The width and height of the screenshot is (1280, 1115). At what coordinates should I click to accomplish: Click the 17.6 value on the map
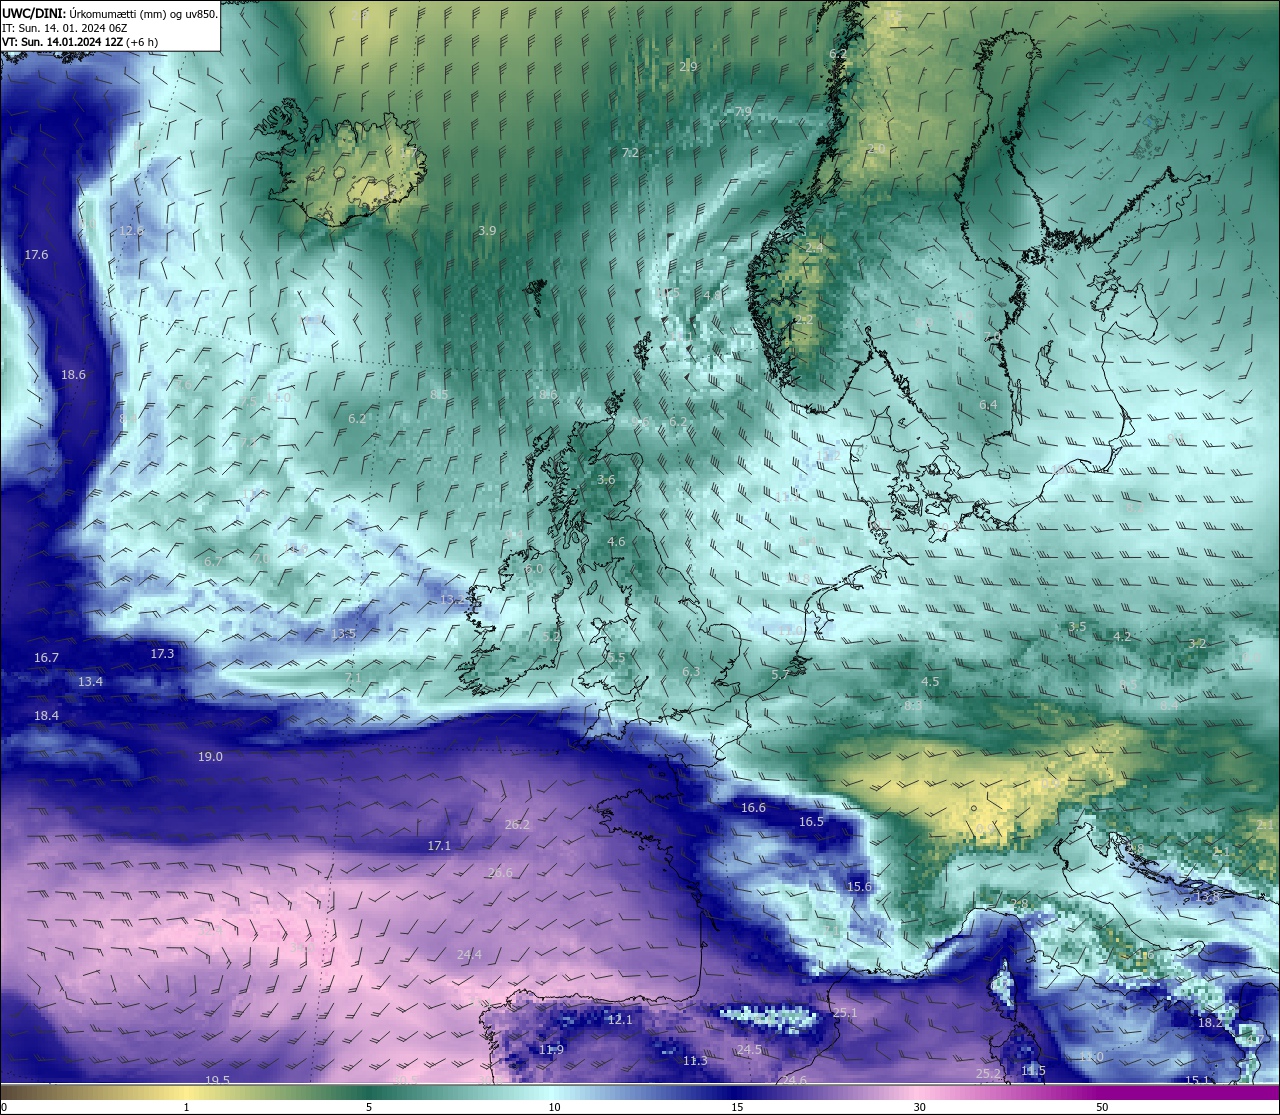tap(36, 255)
